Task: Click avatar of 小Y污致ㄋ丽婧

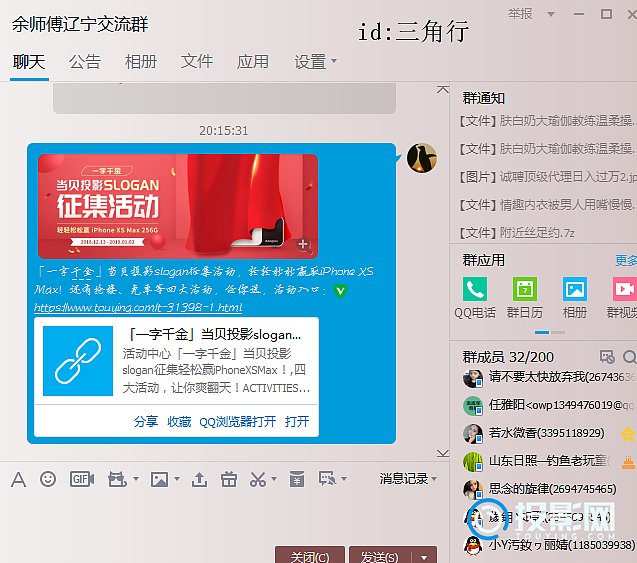Action: (x=473, y=545)
